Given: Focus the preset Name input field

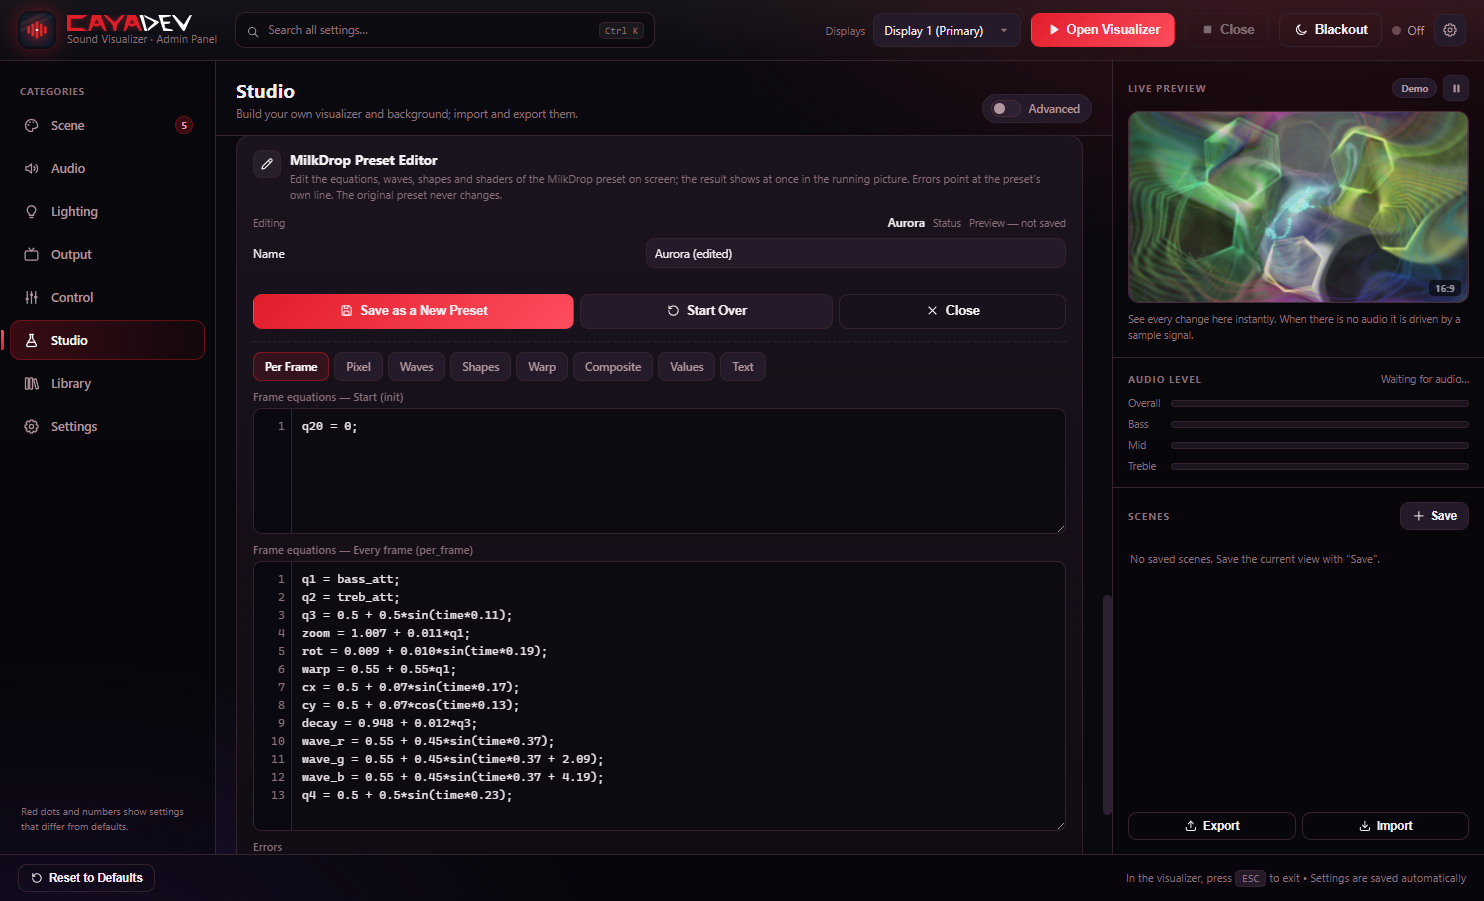Looking at the screenshot, I should [x=855, y=254].
